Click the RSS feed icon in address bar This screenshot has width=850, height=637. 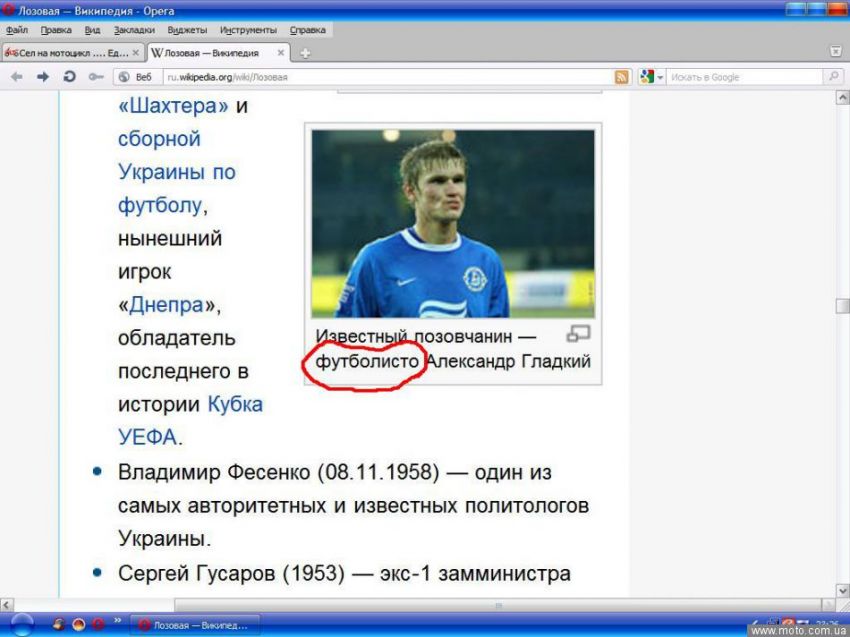[x=622, y=77]
